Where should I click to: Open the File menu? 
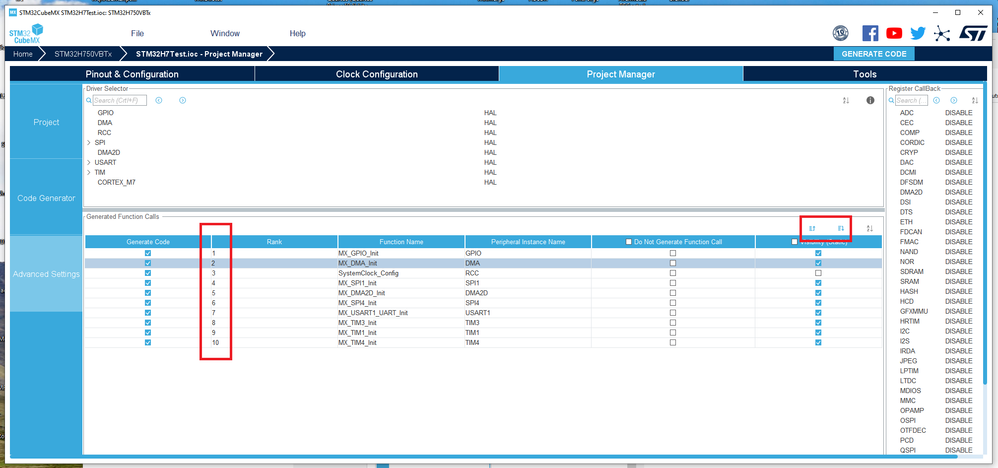pyautogui.click(x=137, y=33)
